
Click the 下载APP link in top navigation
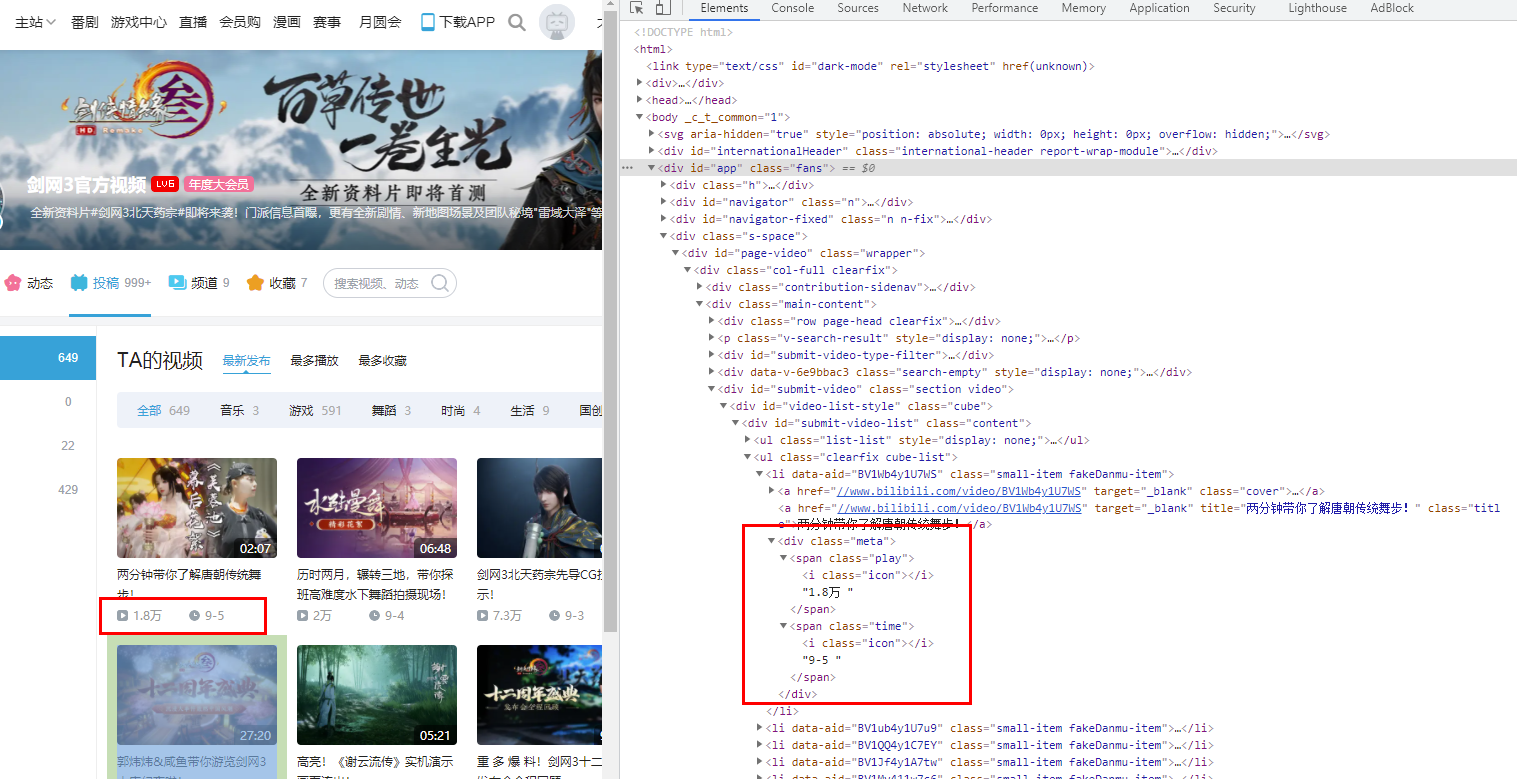pos(458,22)
